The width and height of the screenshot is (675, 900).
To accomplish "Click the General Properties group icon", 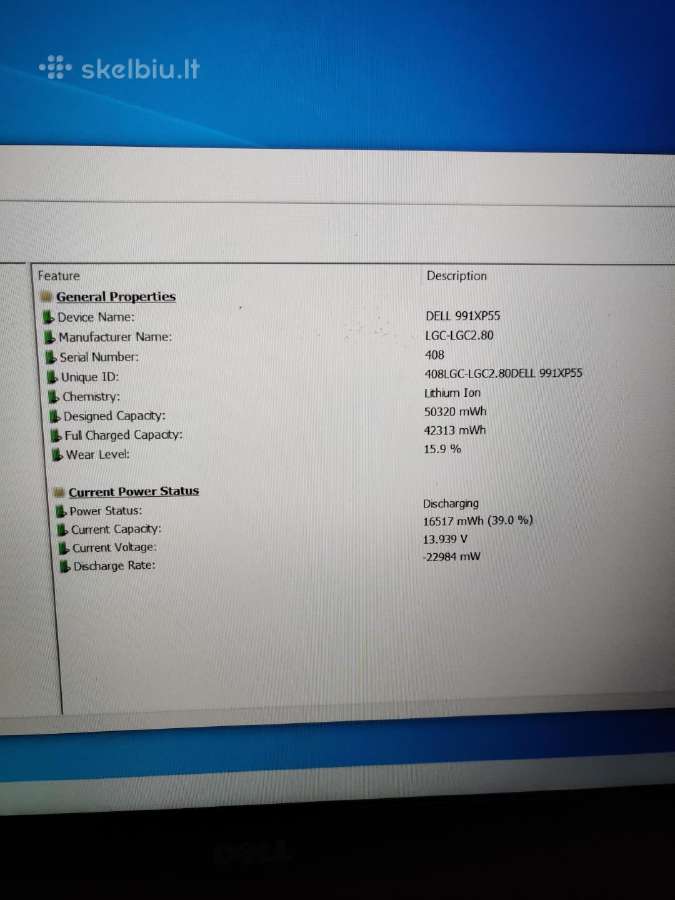I will click(46, 297).
